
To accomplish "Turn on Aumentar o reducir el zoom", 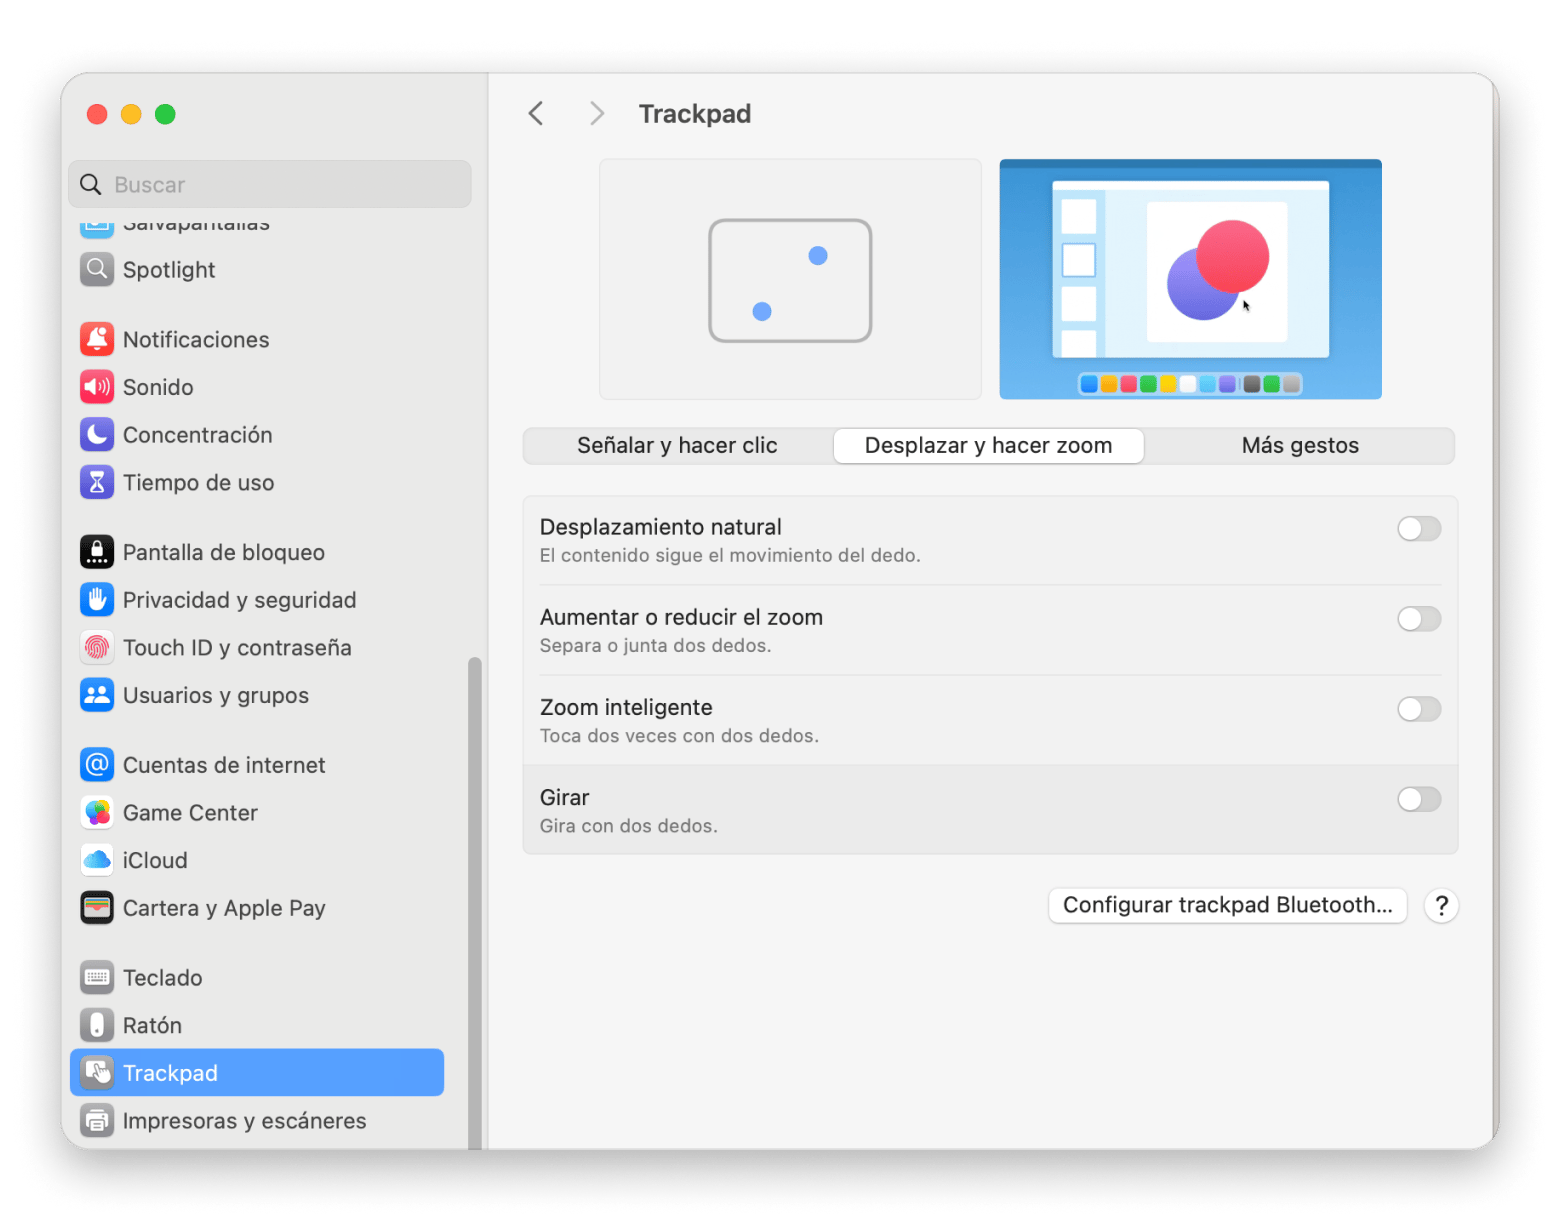I will click(x=1418, y=619).
